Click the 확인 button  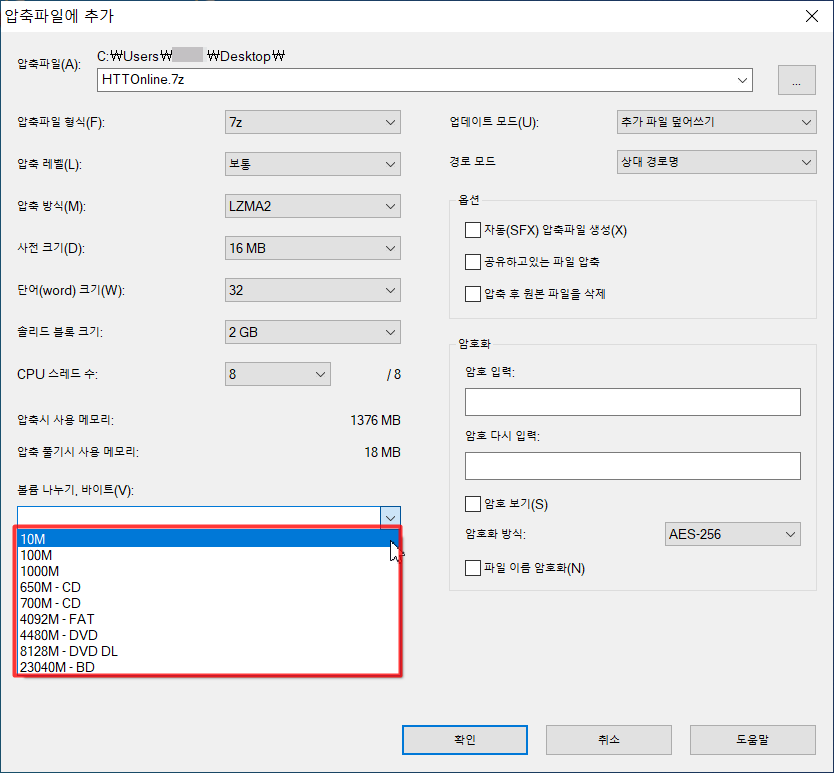[465, 739]
